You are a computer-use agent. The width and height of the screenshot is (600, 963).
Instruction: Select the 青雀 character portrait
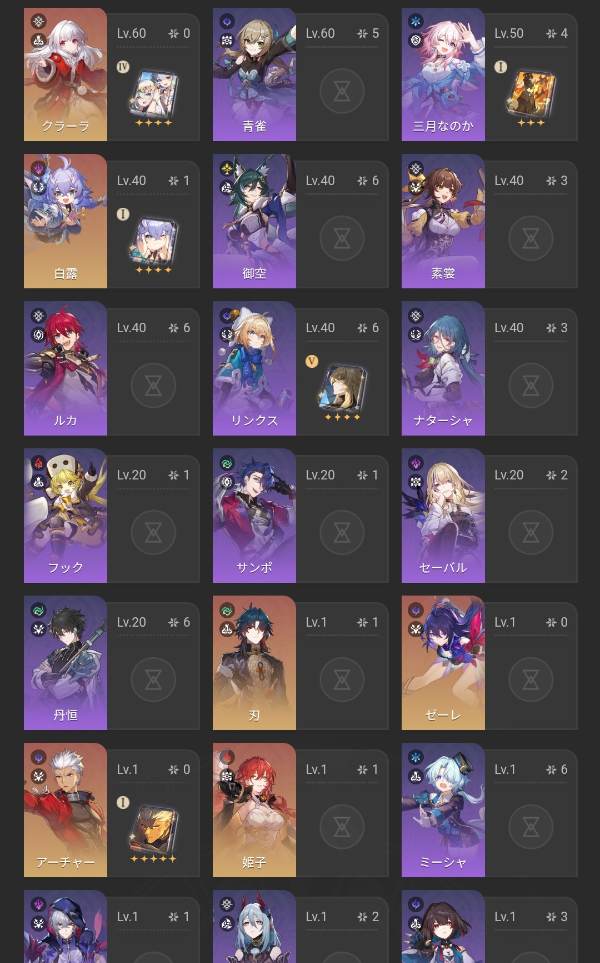(x=254, y=74)
